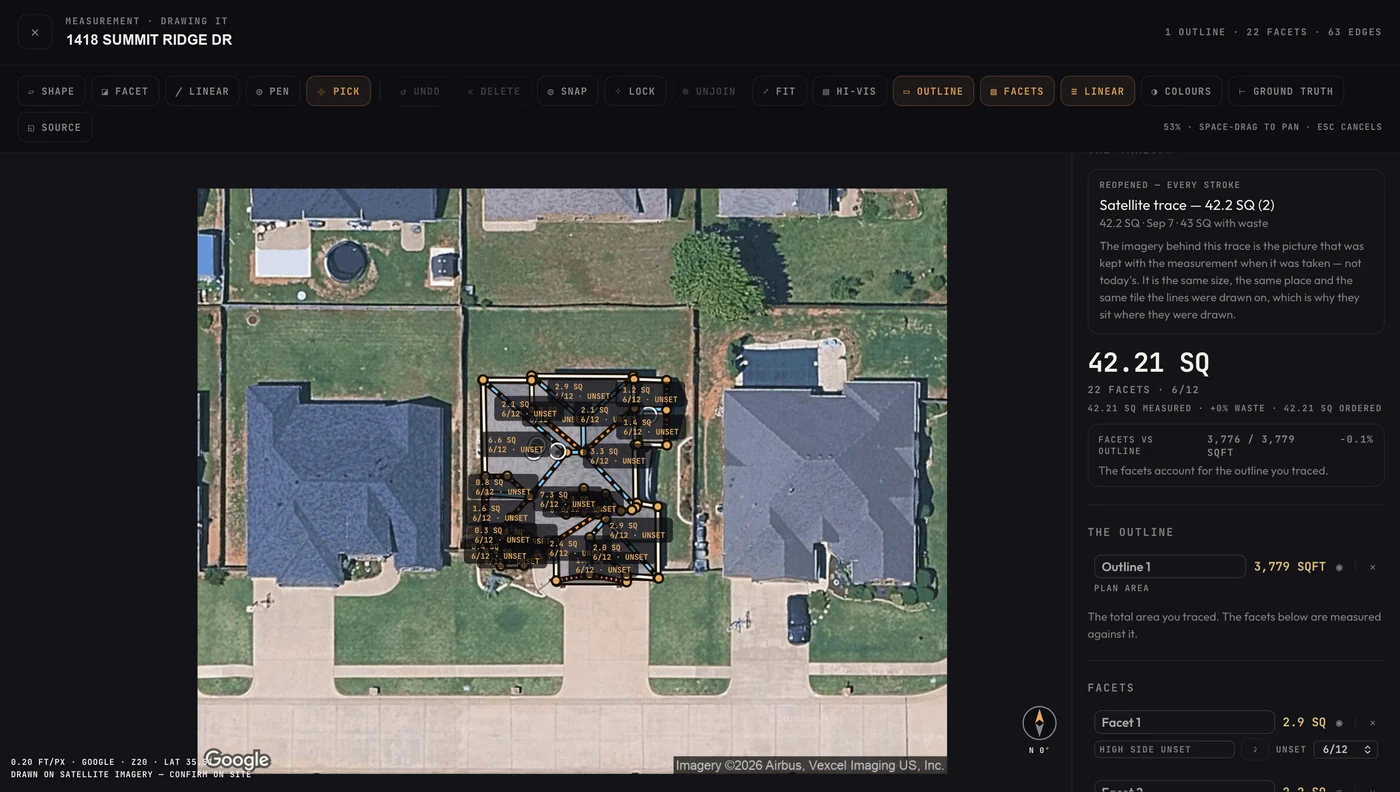
Task: Click the Delete toolbar button
Action: 493,91
